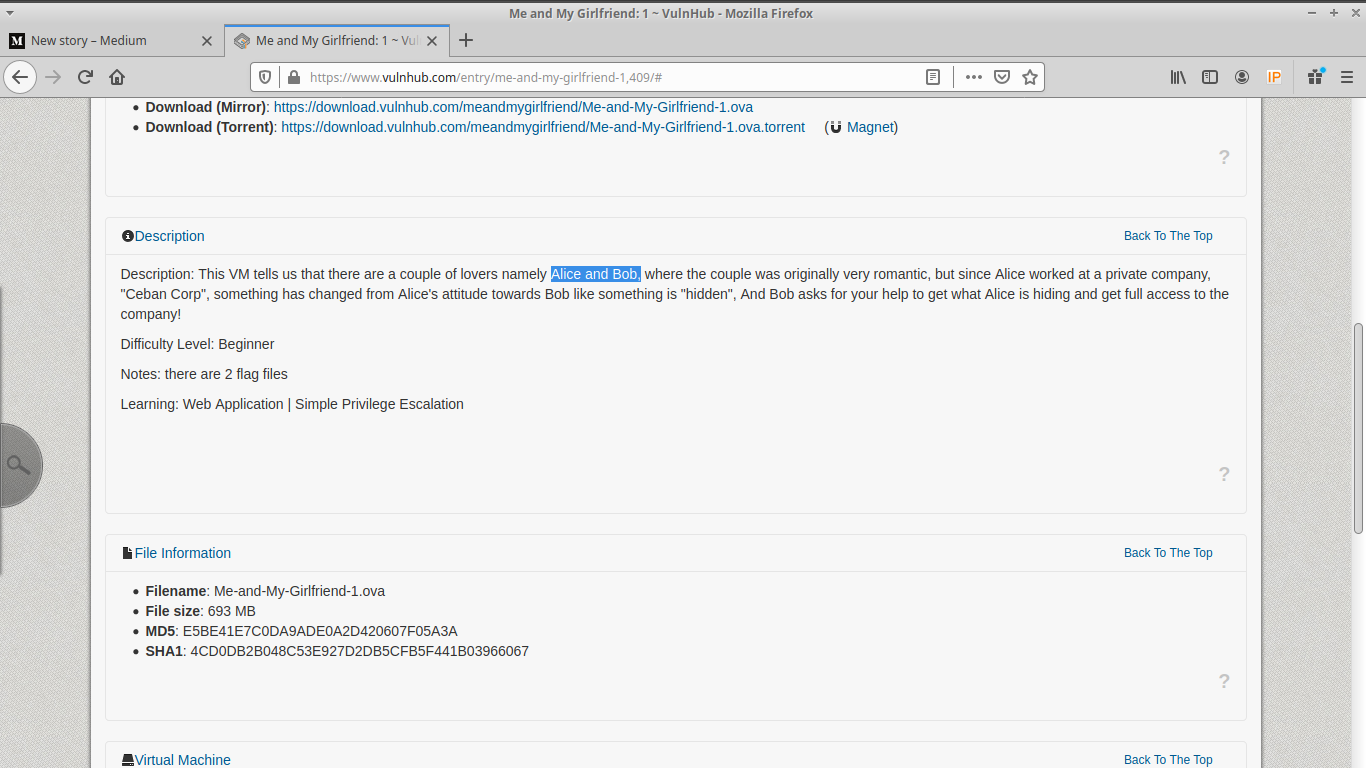Click the magnifier search circle at left edge
The width and height of the screenshot is (1366, 768).
click(18, 465)
